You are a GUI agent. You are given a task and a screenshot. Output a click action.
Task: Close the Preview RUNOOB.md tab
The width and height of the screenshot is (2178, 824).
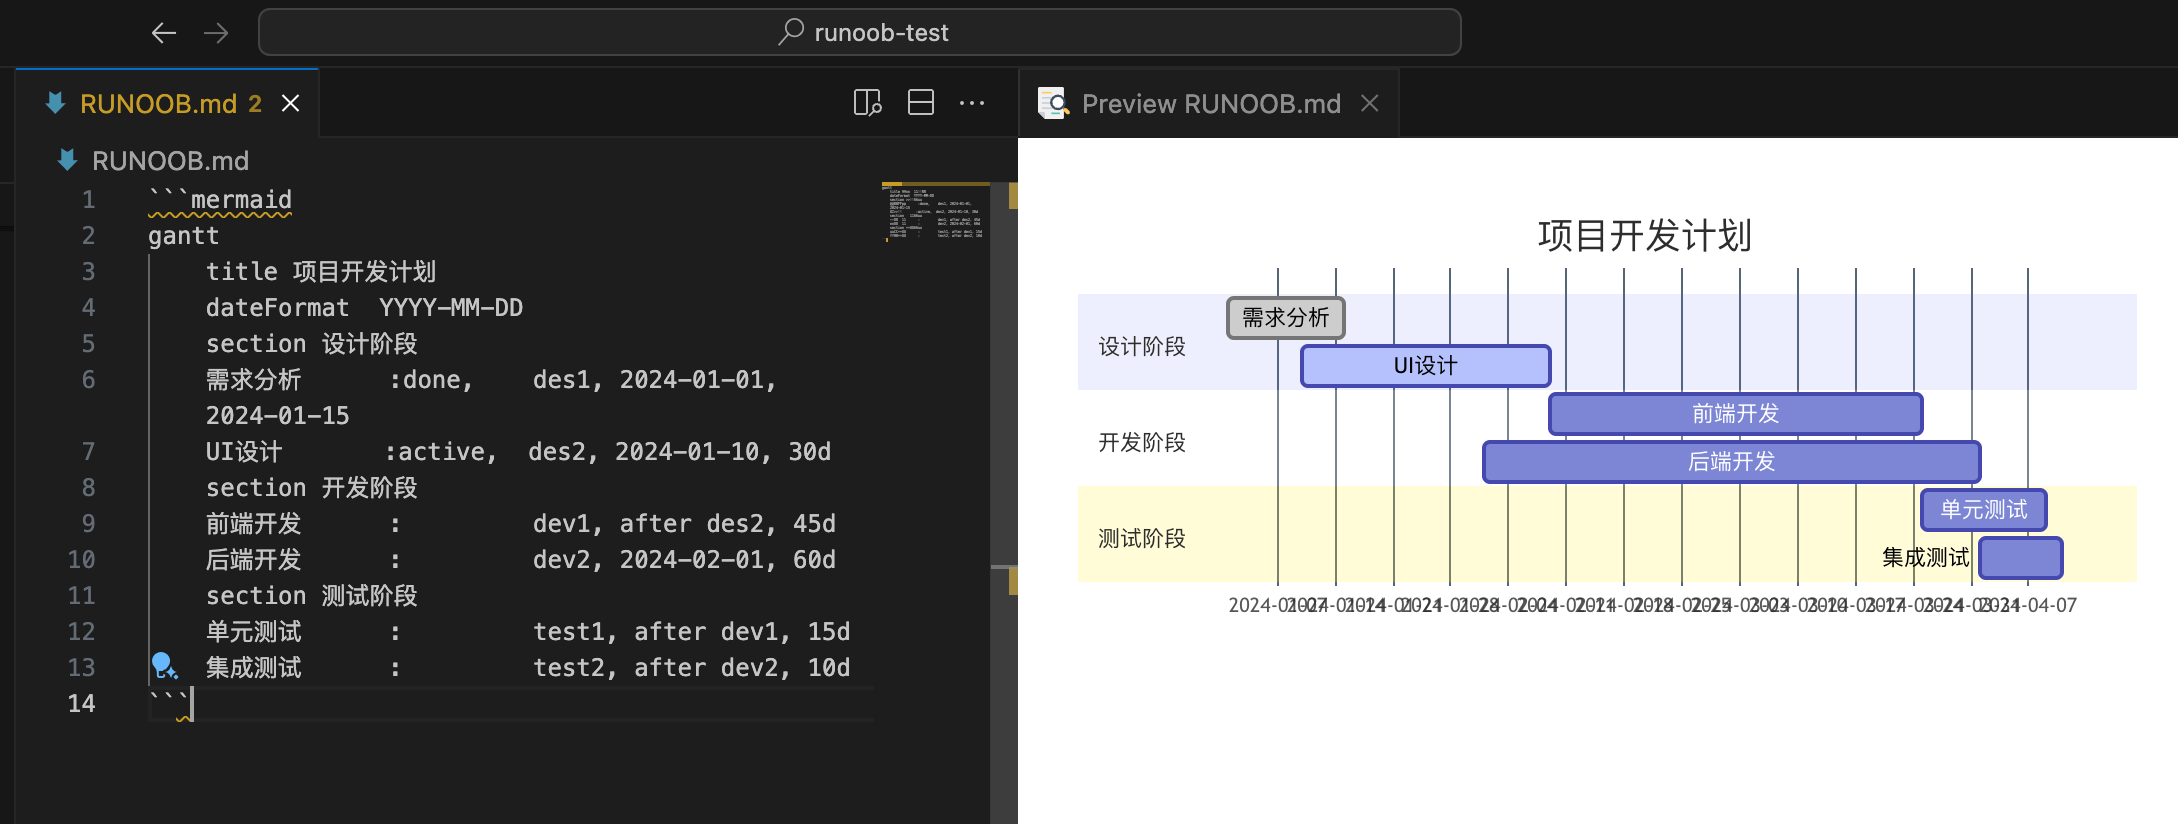pos(1370,103)
